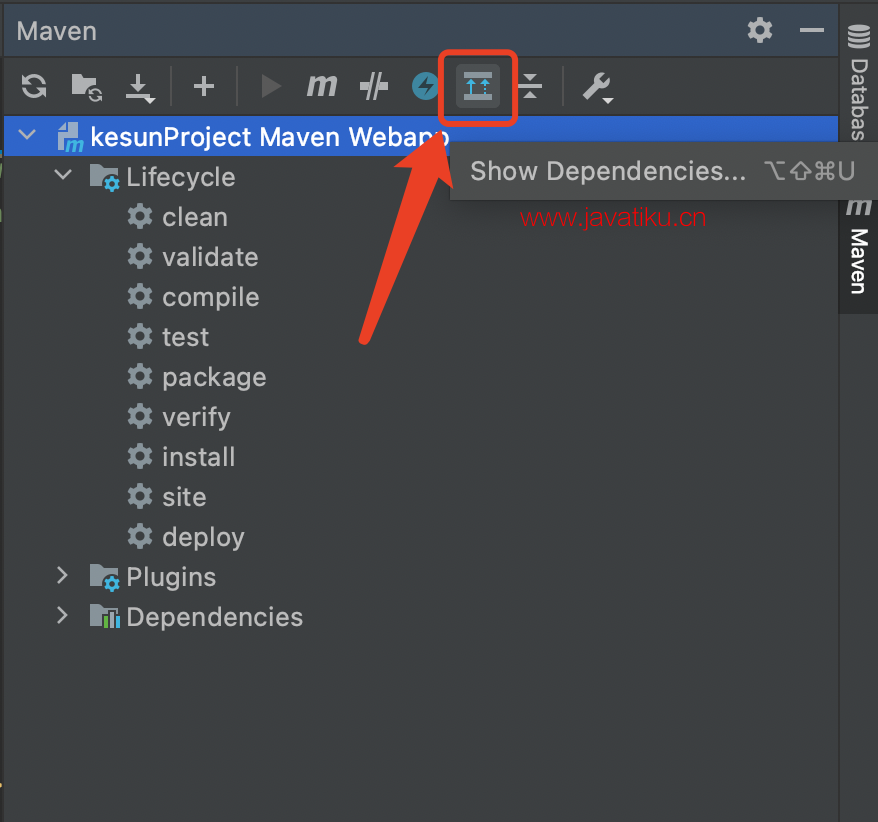
Task: Select the Plugins folder label
Action: pyautogui.click(x=171, y=577)
